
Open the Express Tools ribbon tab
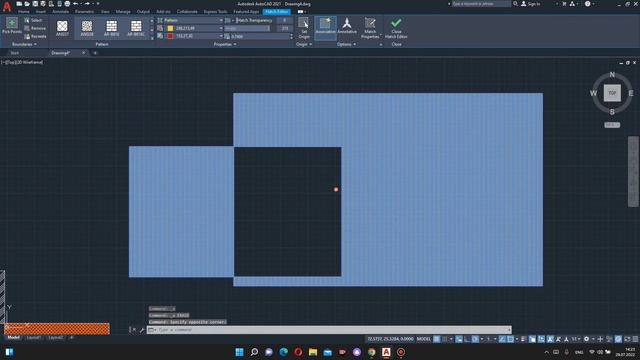coord(216,12)
